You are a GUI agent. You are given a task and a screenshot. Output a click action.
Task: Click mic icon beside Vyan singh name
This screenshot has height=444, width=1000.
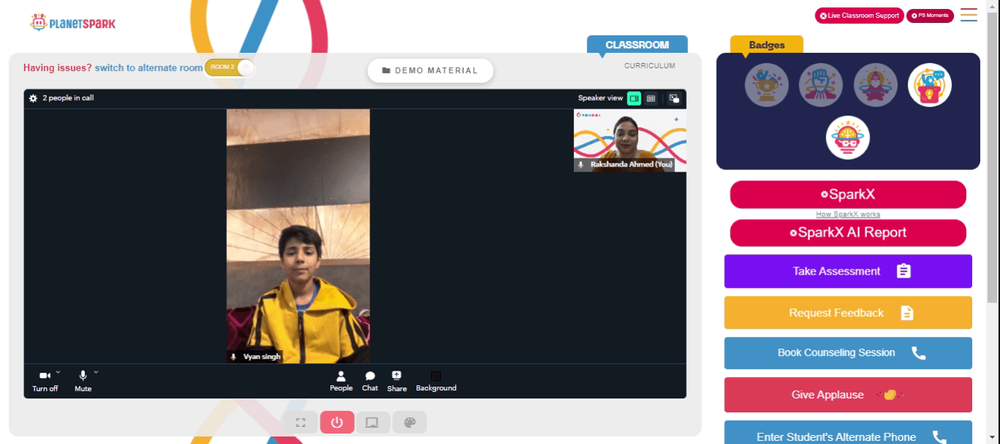[x=233, y=357]
